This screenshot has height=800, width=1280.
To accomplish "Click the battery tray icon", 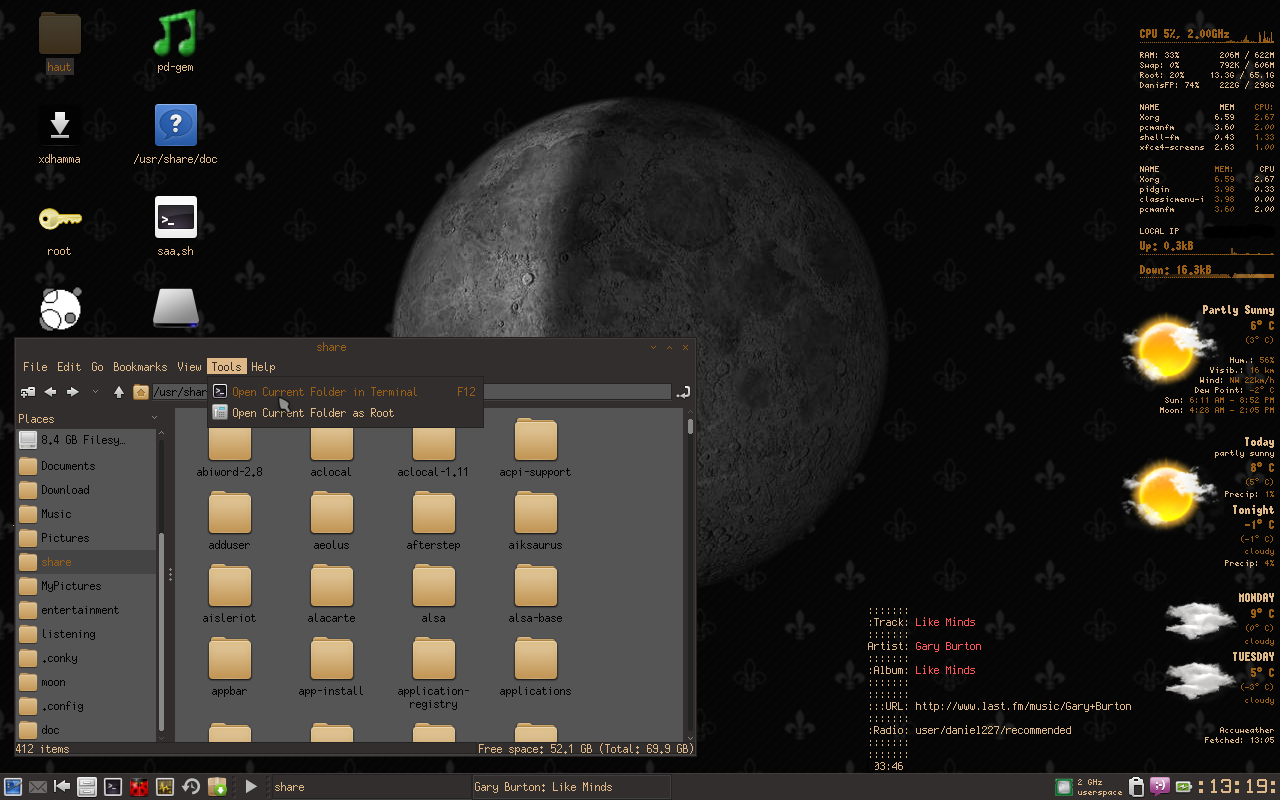I will point(1184,787).
